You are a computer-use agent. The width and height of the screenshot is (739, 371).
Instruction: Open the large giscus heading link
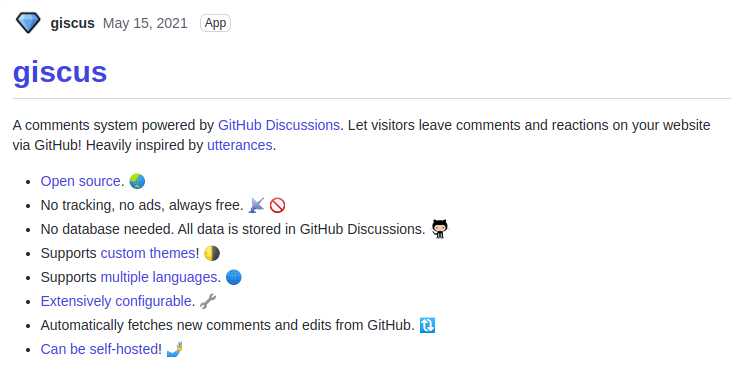point(60,72)
